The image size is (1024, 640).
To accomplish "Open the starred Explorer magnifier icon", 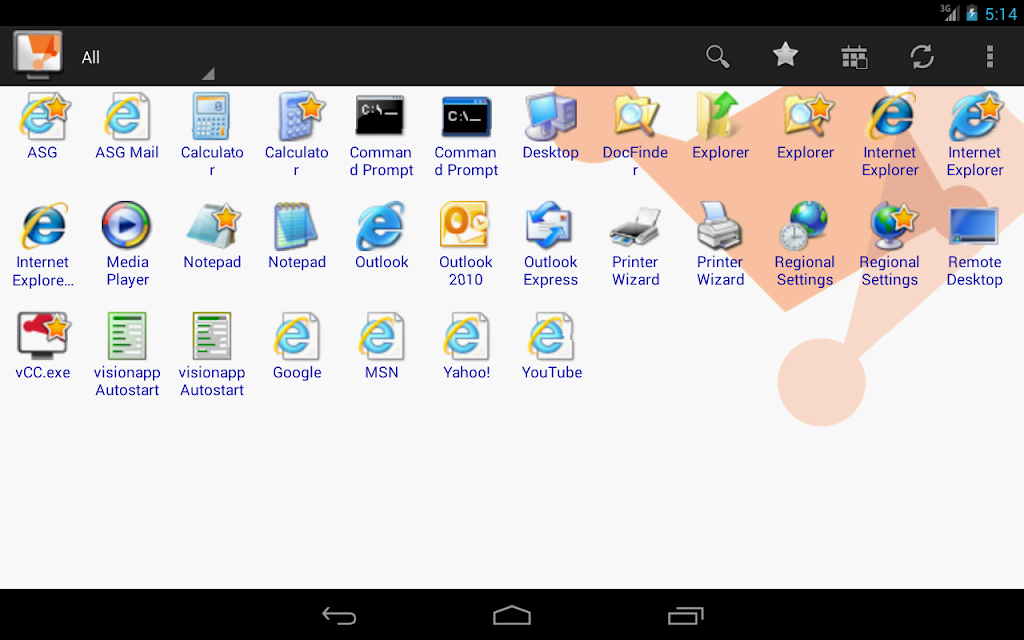I will pos(805,127).
